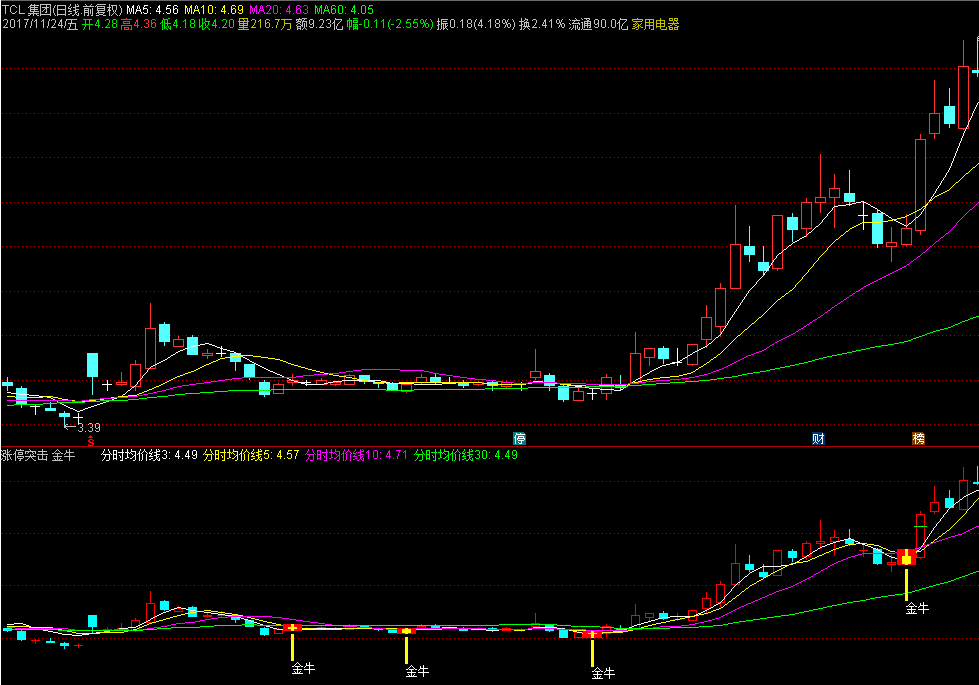Select the 分时均价线3: 4.49 label
Screen dimensions: 979x685
(x=149, y=455)
